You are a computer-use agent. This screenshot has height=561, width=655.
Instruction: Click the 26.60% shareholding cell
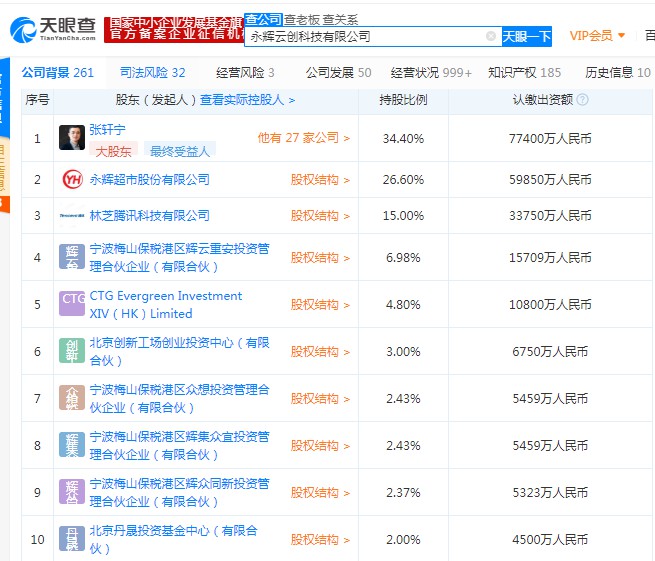tap(403, 180)
